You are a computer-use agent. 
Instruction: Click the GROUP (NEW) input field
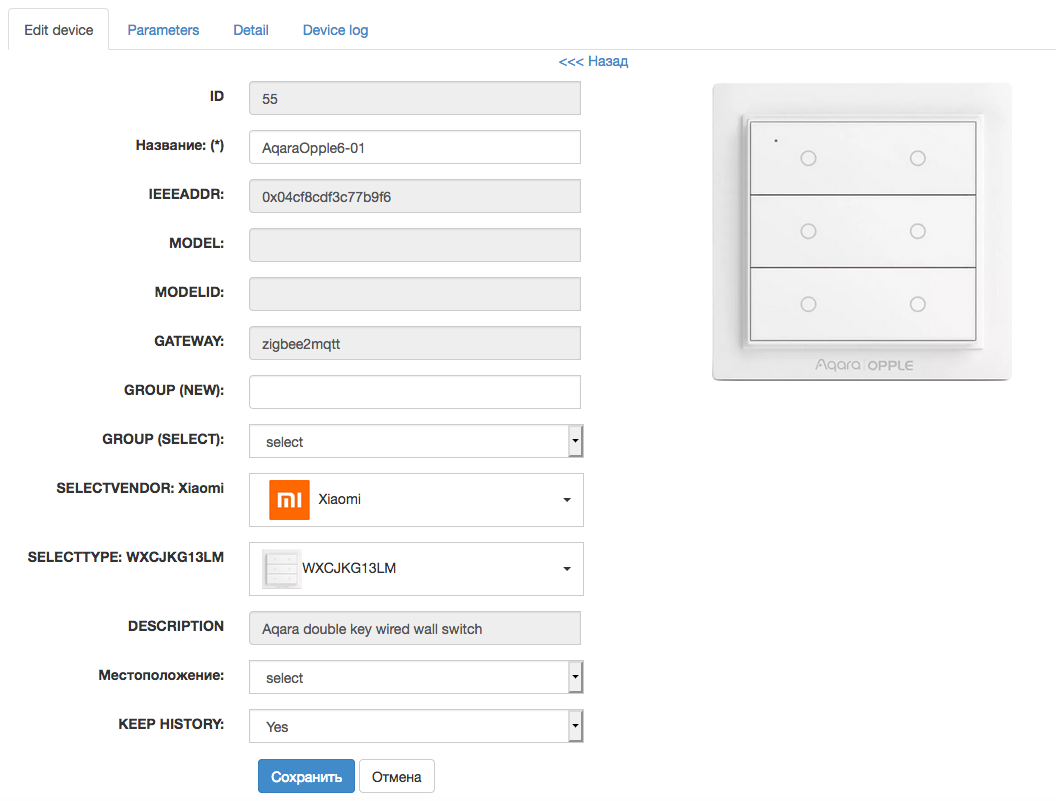click(x=414, y=392)
